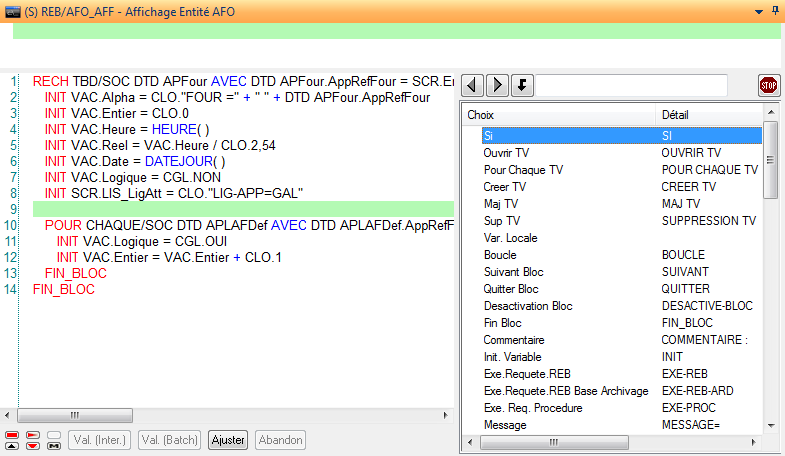Image resolution: width=785 pixels, height=456 pixels.
Task: Select 'Commentaire' from the choice list
Action: point(515,340)
